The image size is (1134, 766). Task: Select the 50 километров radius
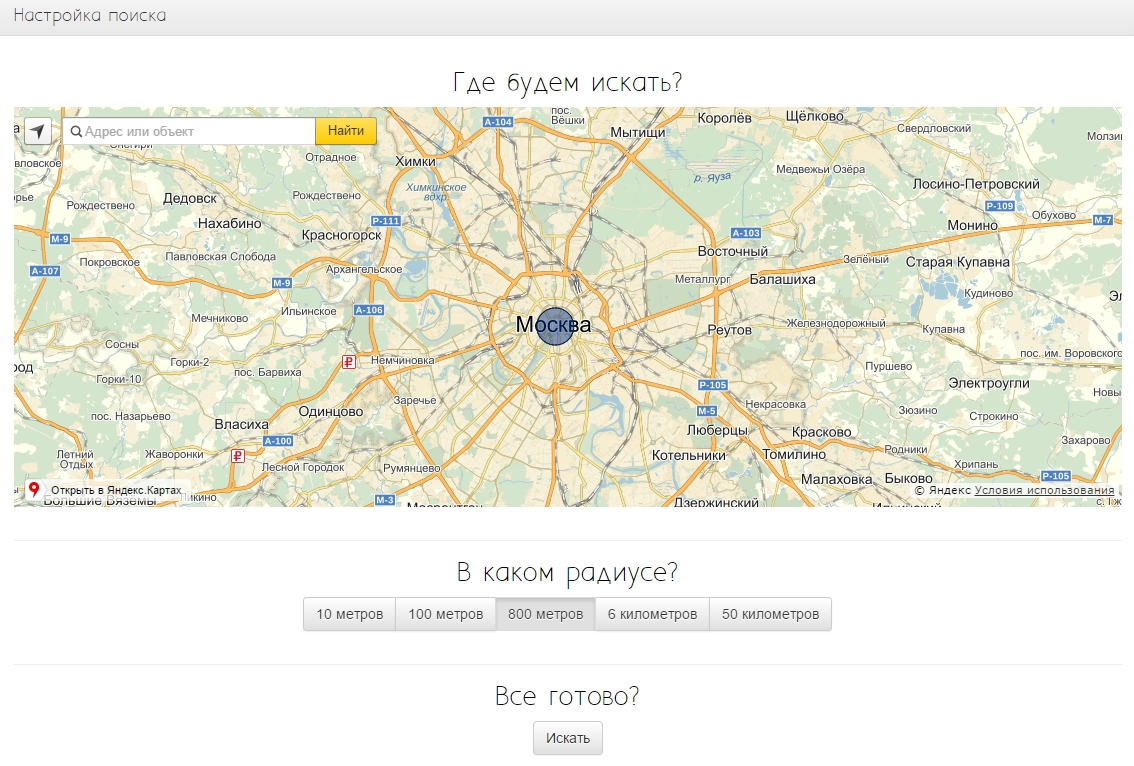point(770,614)
